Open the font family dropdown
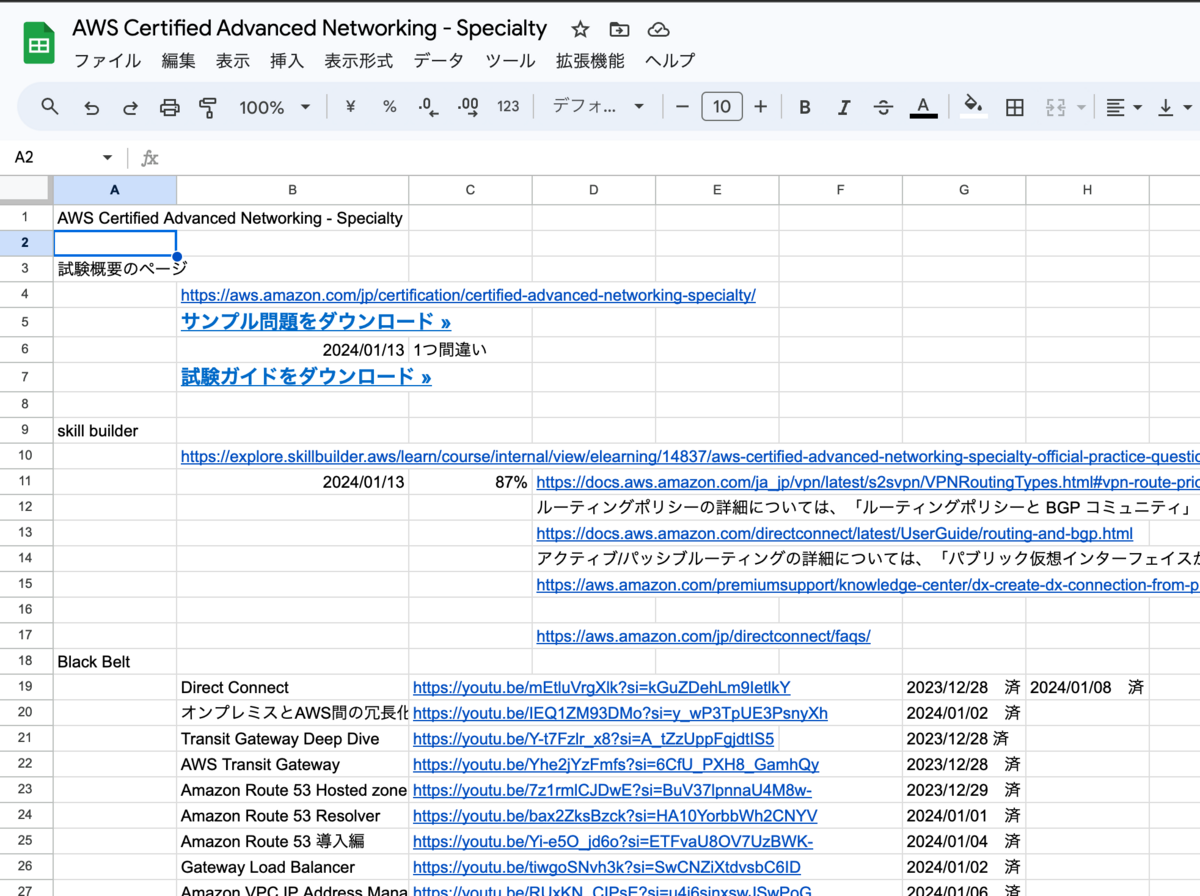Image resolution: width=1200 pixels, height=896 pixels. point(598,107)
